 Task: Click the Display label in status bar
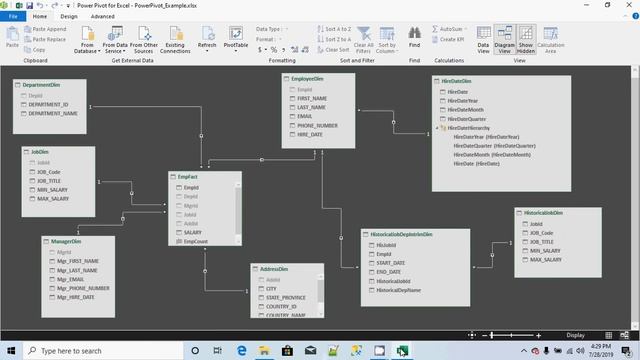tap(576, 335)
